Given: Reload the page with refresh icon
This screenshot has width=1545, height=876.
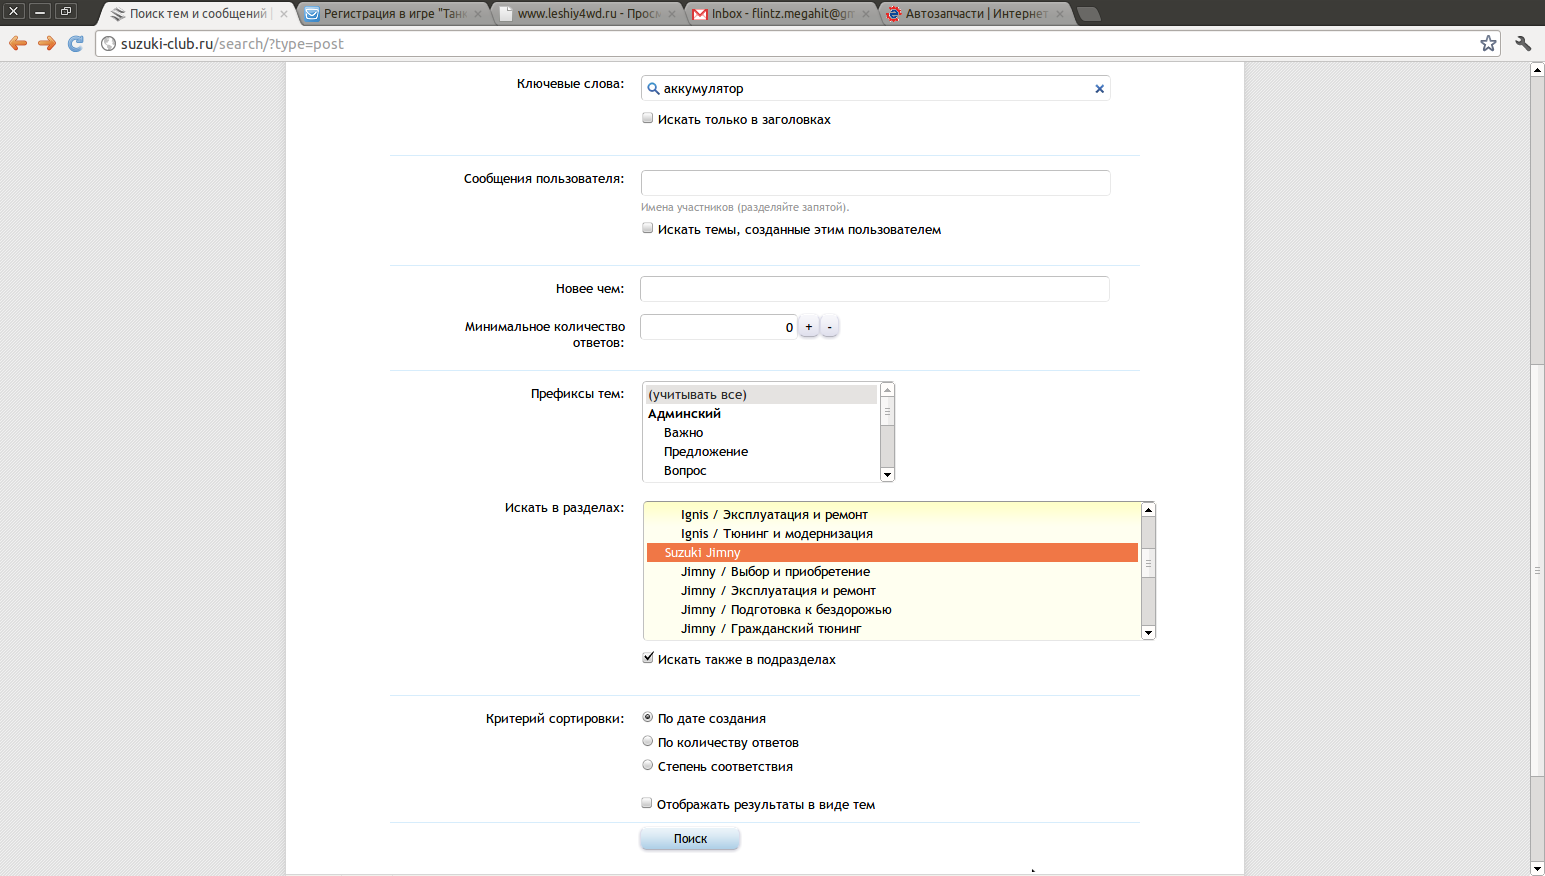Looking at the screenshot, I should [75, 43].
